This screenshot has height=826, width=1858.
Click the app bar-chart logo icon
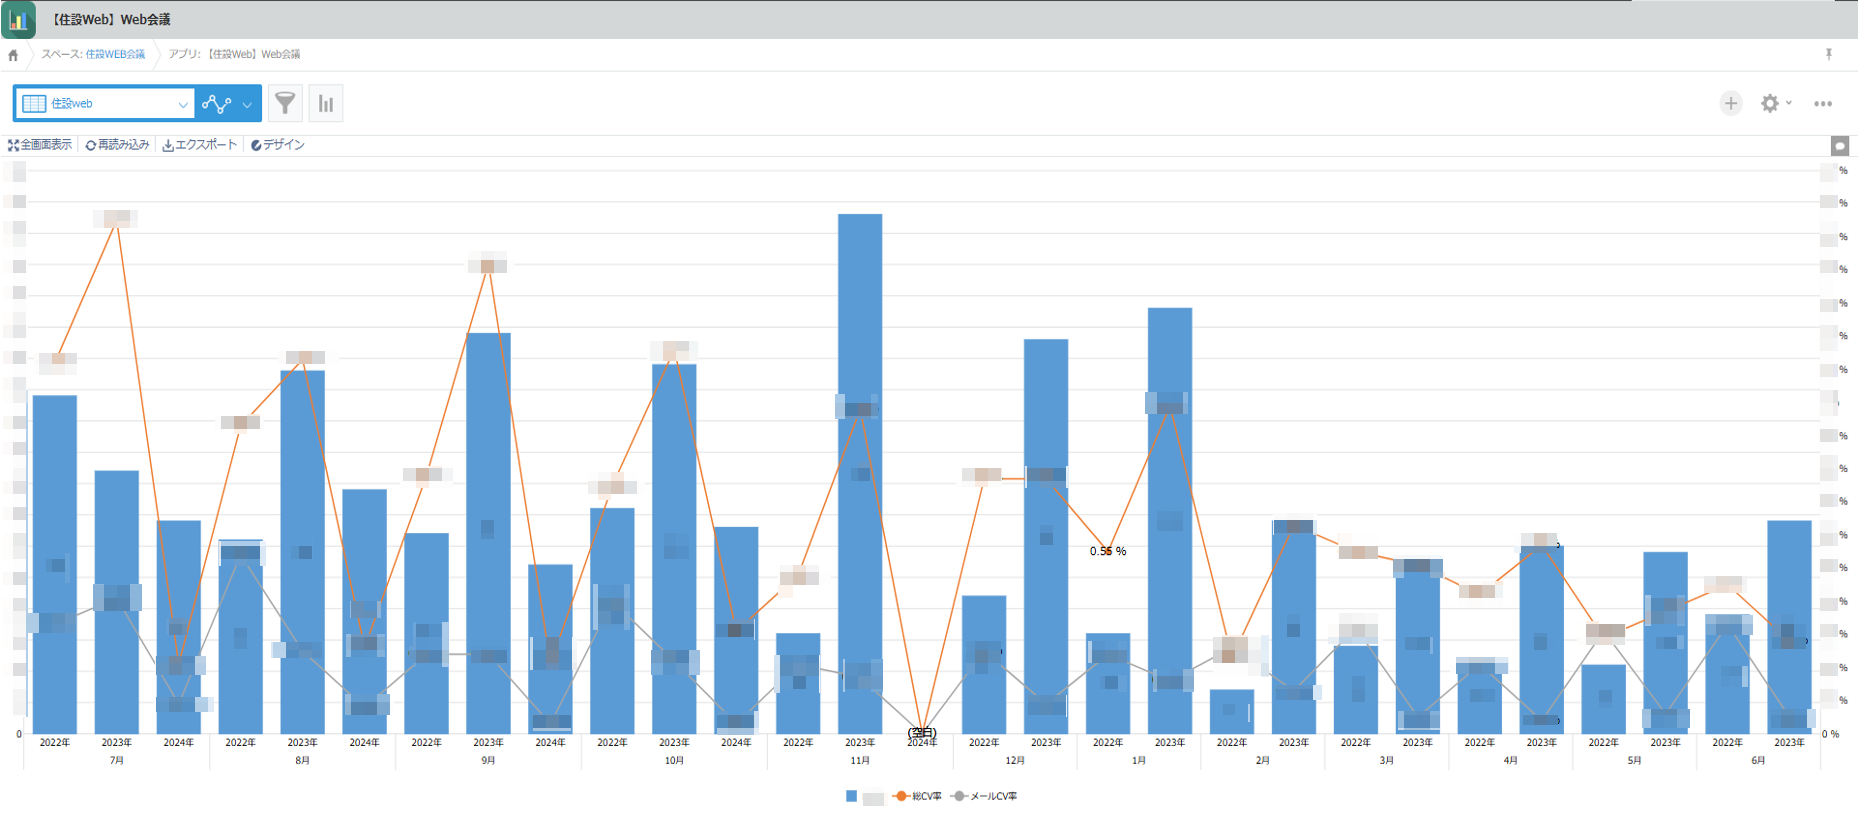pos(18,19)
